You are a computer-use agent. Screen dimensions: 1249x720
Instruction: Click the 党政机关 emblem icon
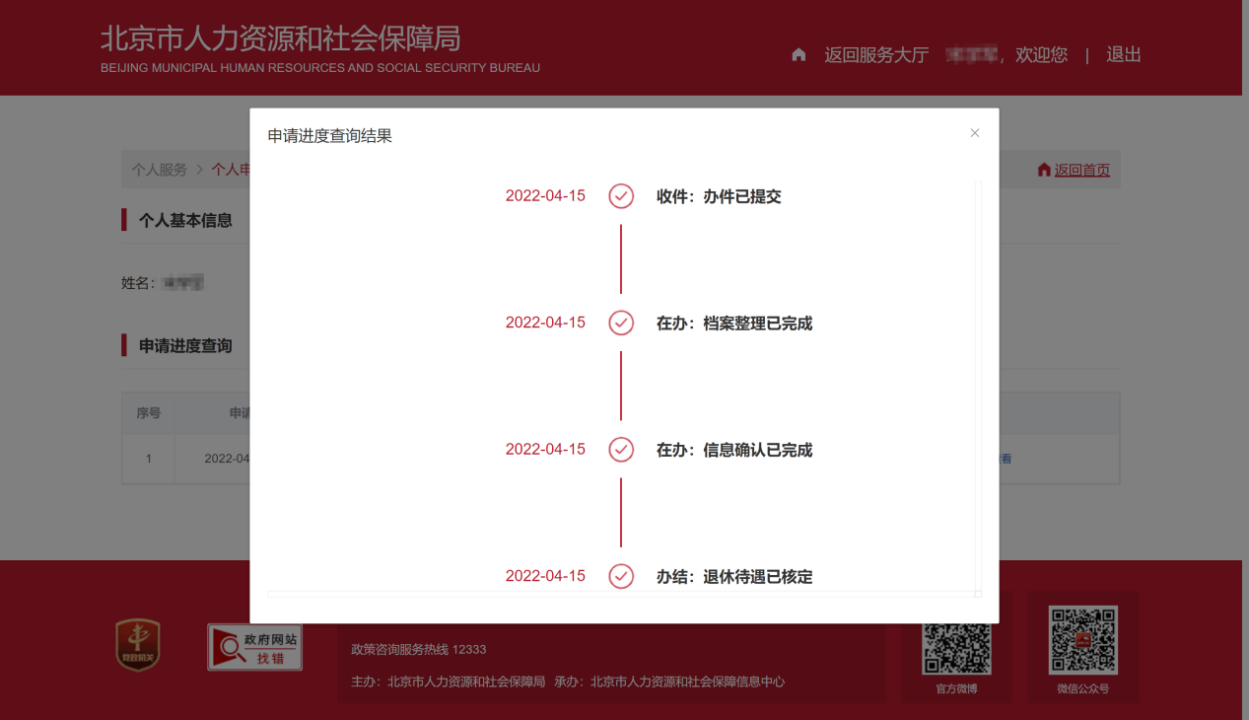point(137,645)
